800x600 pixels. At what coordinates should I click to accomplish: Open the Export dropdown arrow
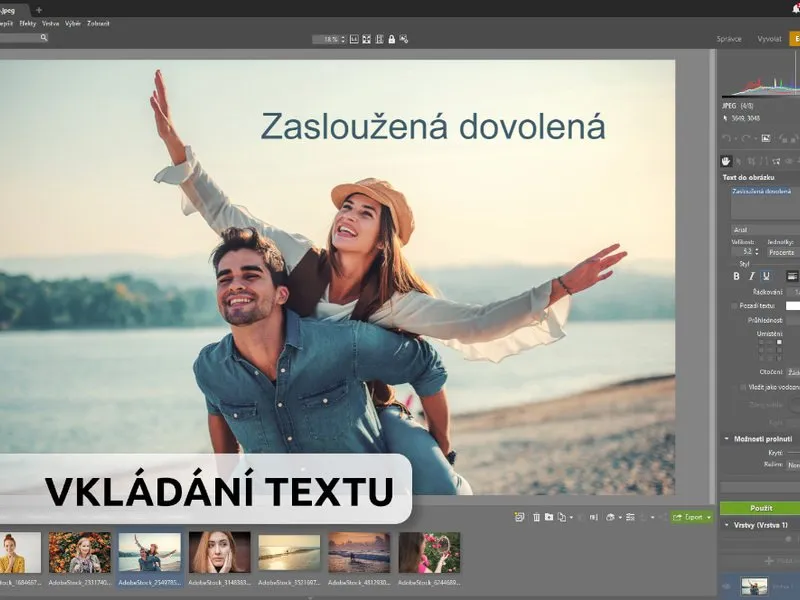709,517
